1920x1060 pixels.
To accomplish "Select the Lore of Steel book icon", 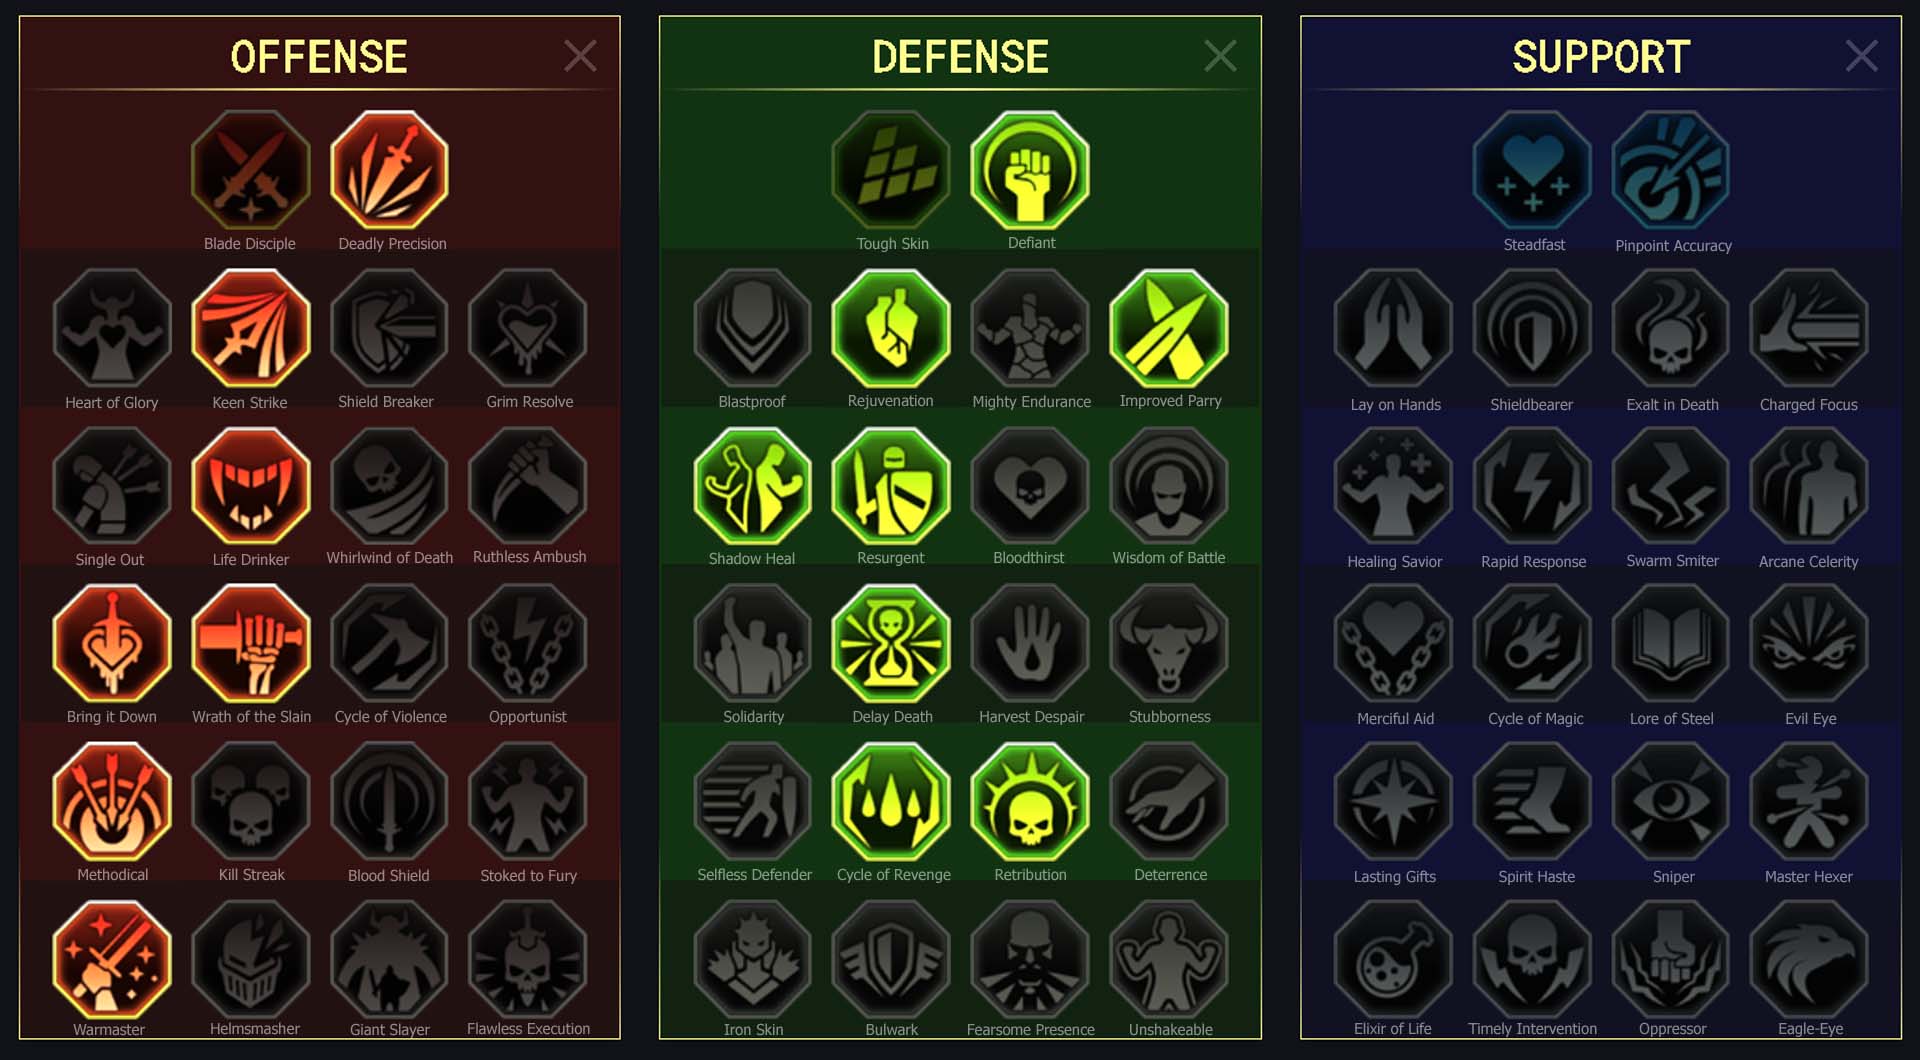I will click(1671, 644).
